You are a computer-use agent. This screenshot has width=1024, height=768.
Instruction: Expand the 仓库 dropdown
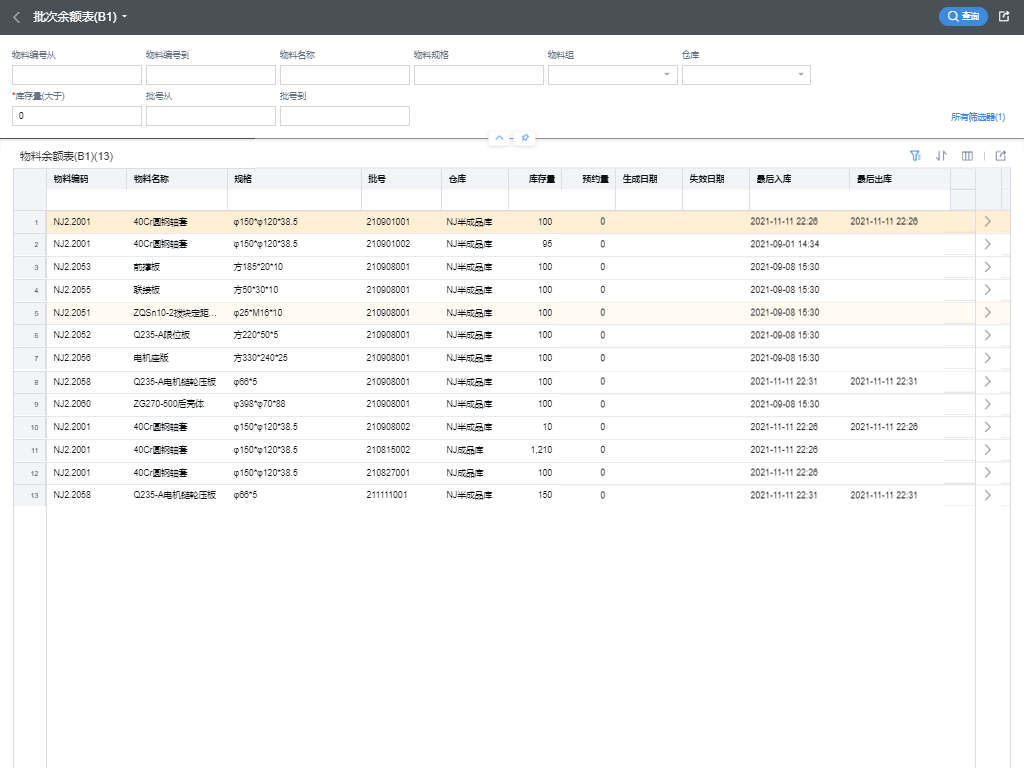tap(801, 75)
